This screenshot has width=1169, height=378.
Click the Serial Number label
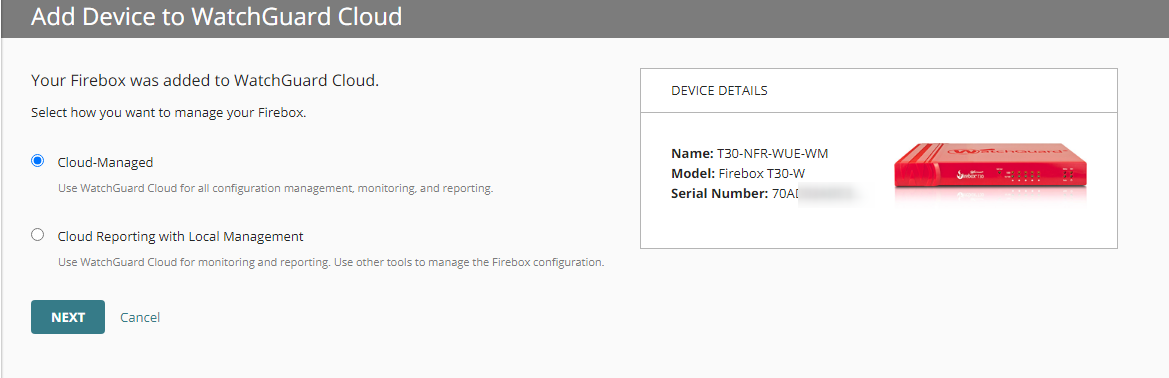pyautogui.click(x=719, y=194)
